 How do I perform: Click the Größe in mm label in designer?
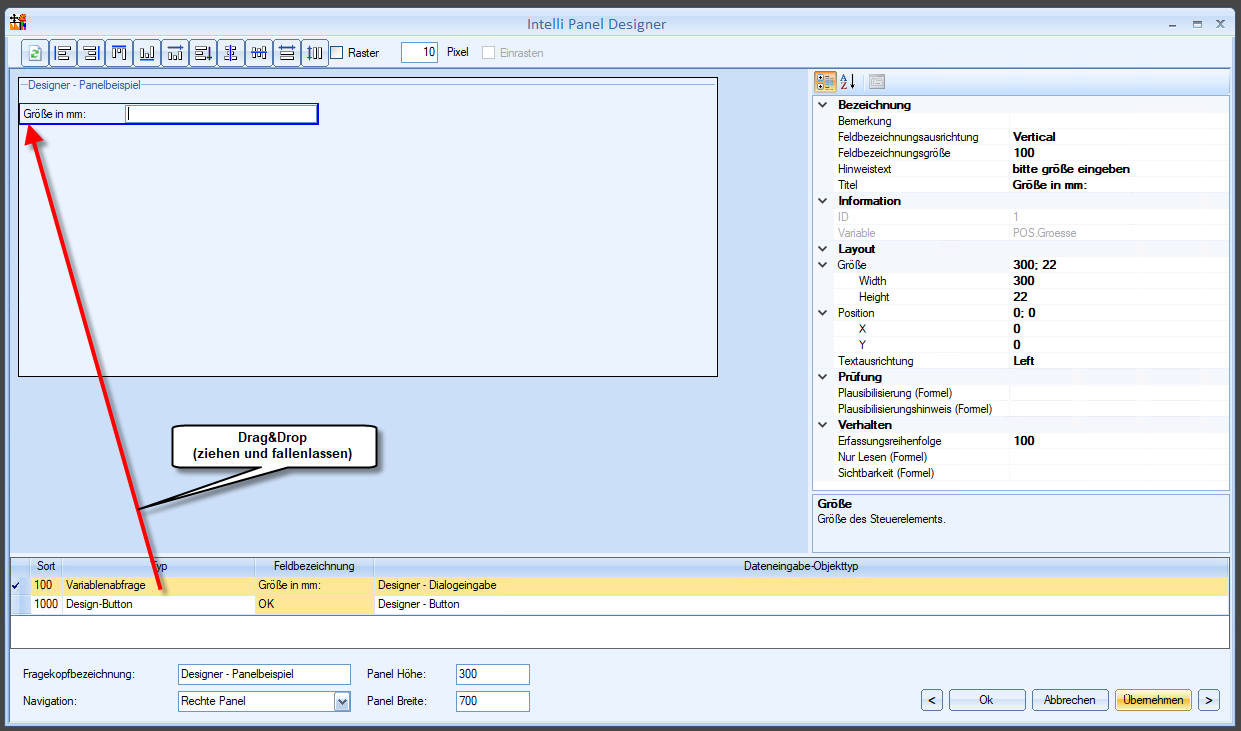pos(55,114)
